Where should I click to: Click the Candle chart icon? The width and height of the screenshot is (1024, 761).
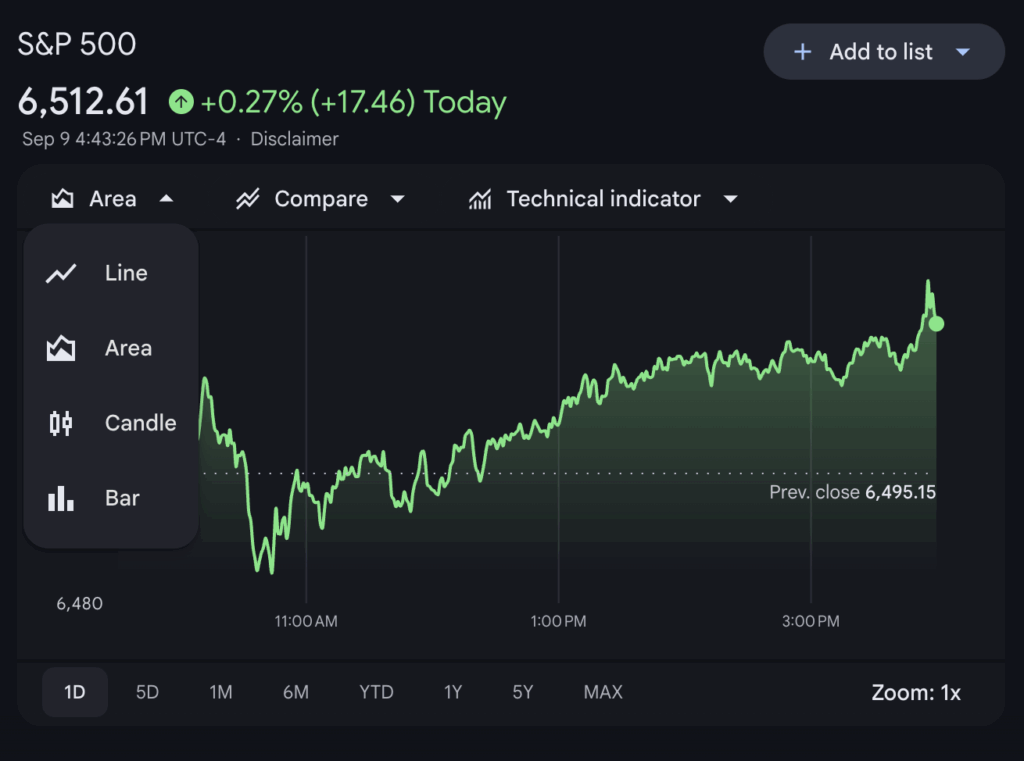pos(61,424)
